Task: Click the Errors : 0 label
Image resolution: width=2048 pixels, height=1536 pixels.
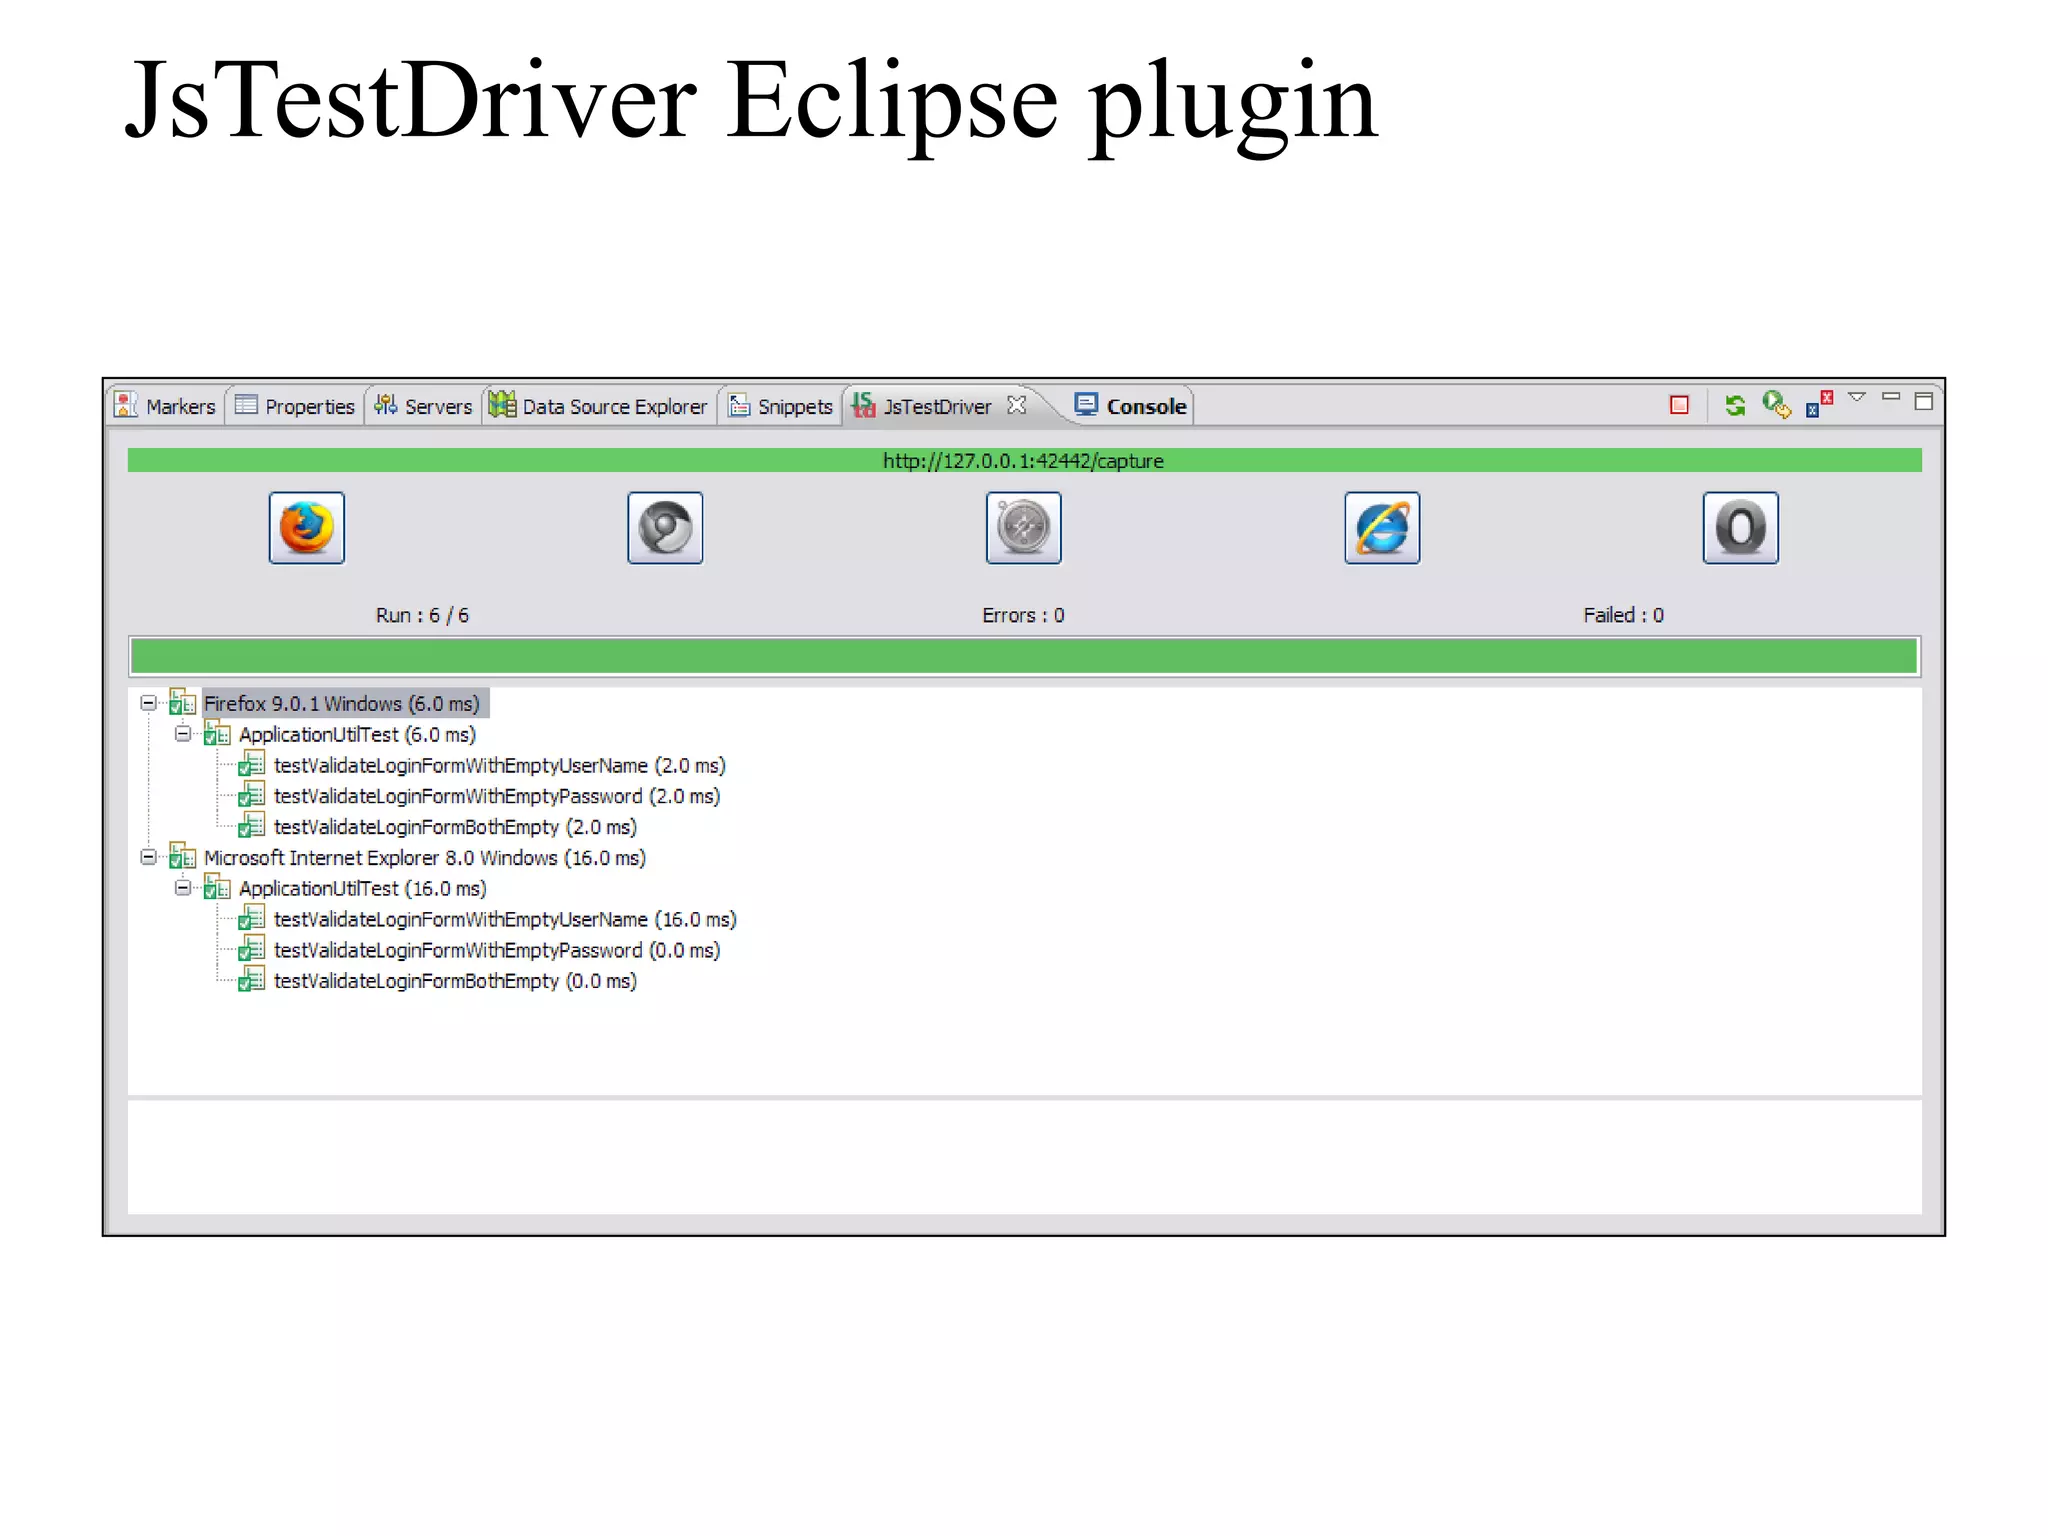Action: pos(1023,615)
